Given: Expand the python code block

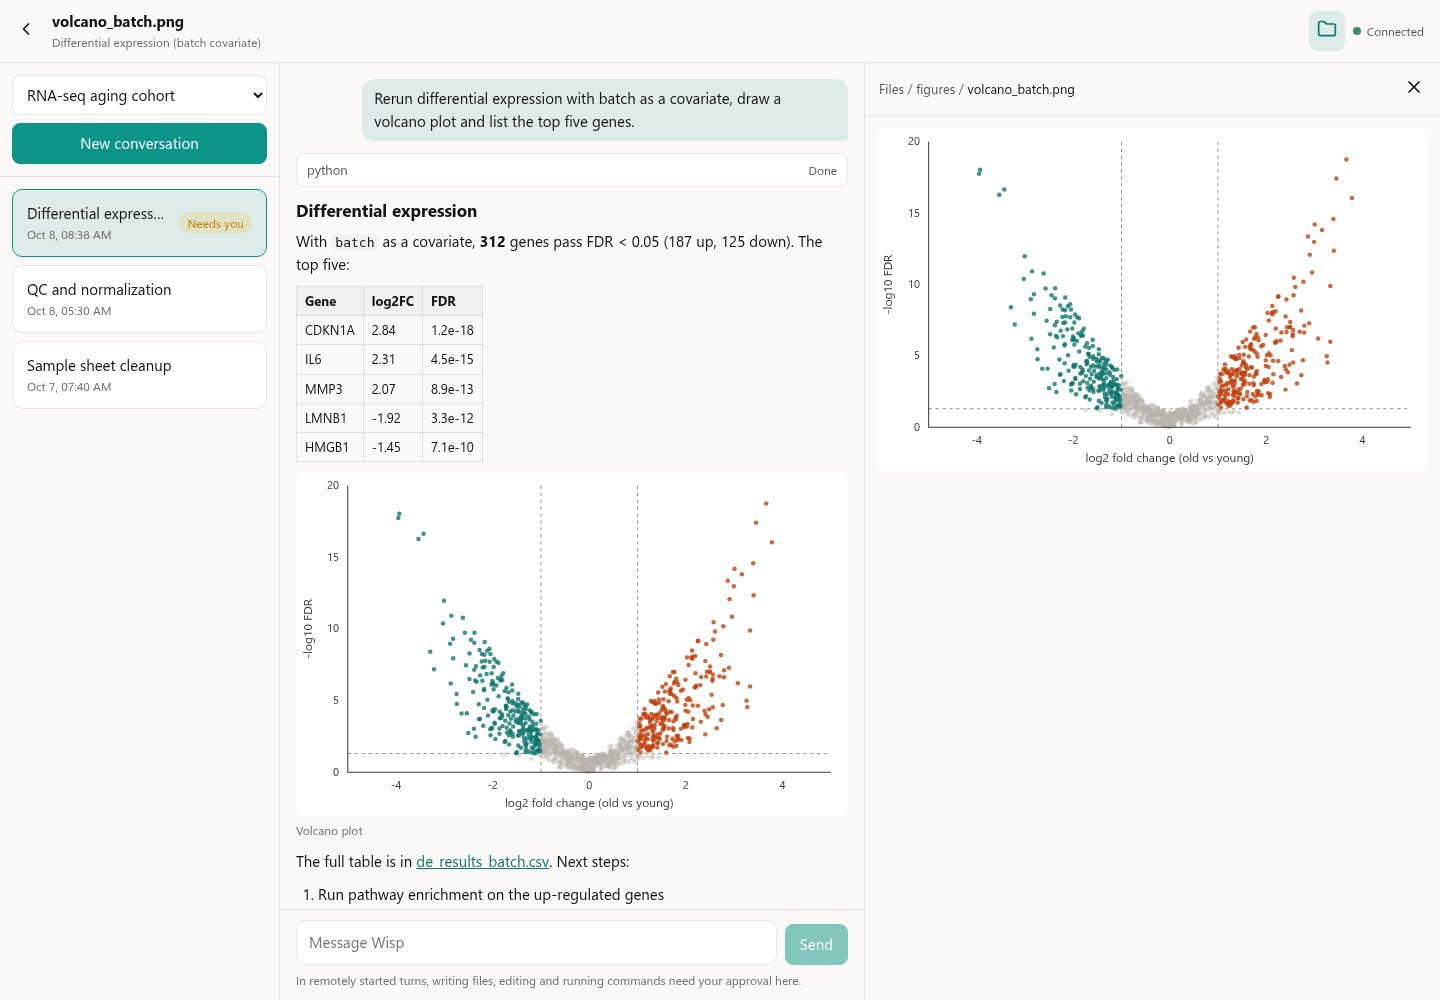Looking at the screenshot, I should [x=572, y=170].
